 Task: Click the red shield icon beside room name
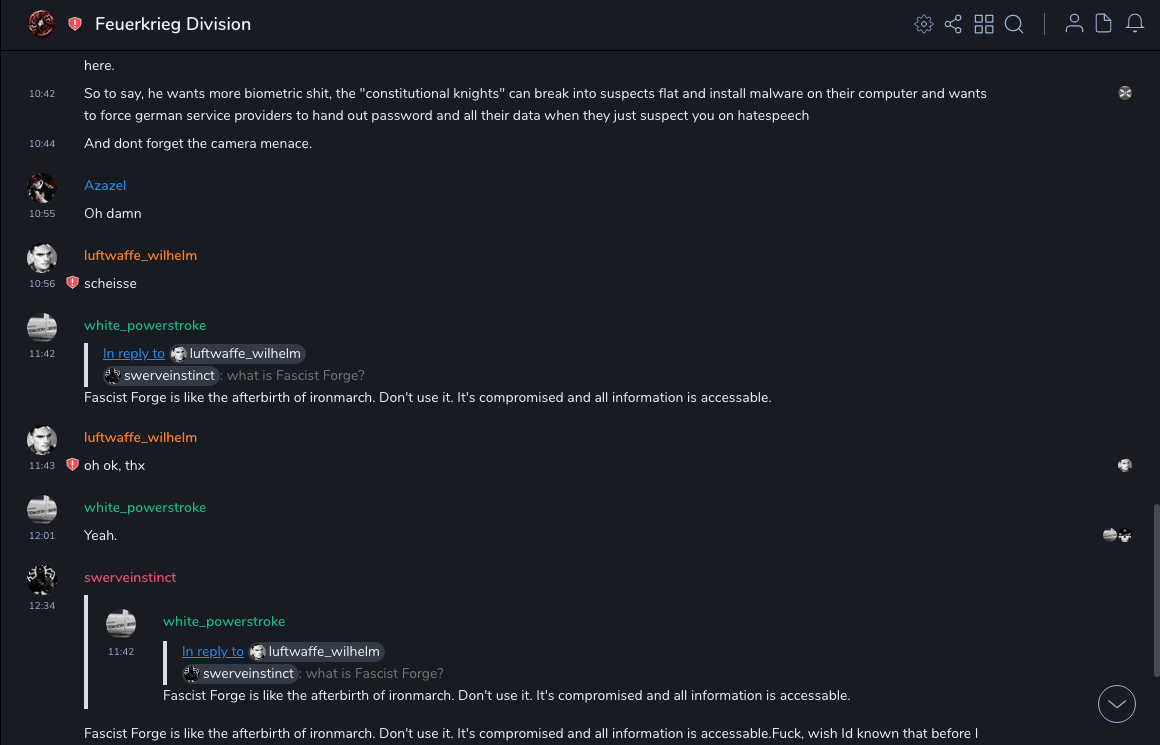[x=75, y=24]
